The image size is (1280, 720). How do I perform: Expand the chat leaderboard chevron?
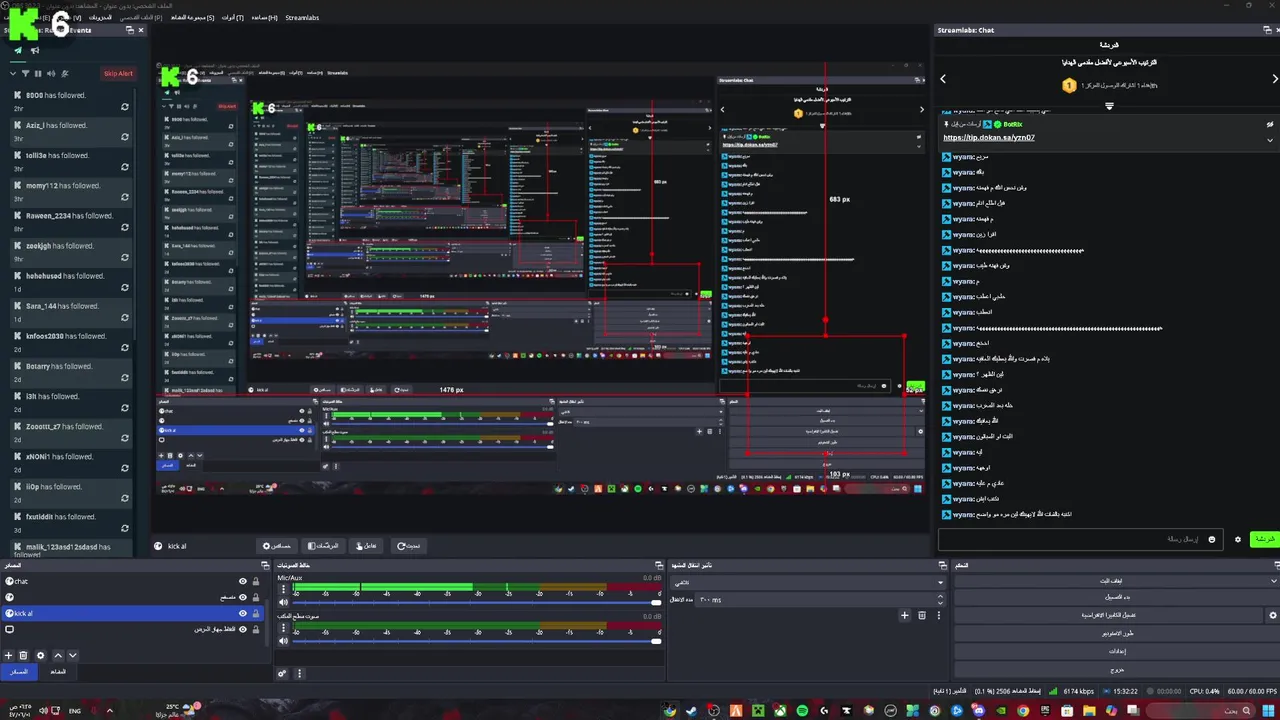click(x=1109, y=105)
